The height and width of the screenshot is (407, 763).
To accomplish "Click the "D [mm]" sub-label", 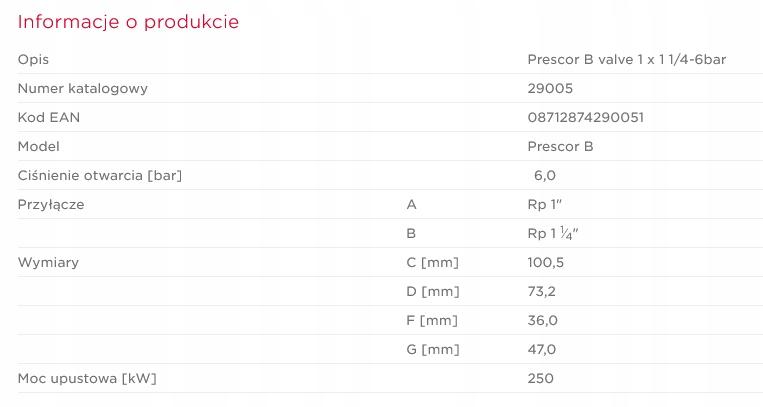I will [432, 291].
